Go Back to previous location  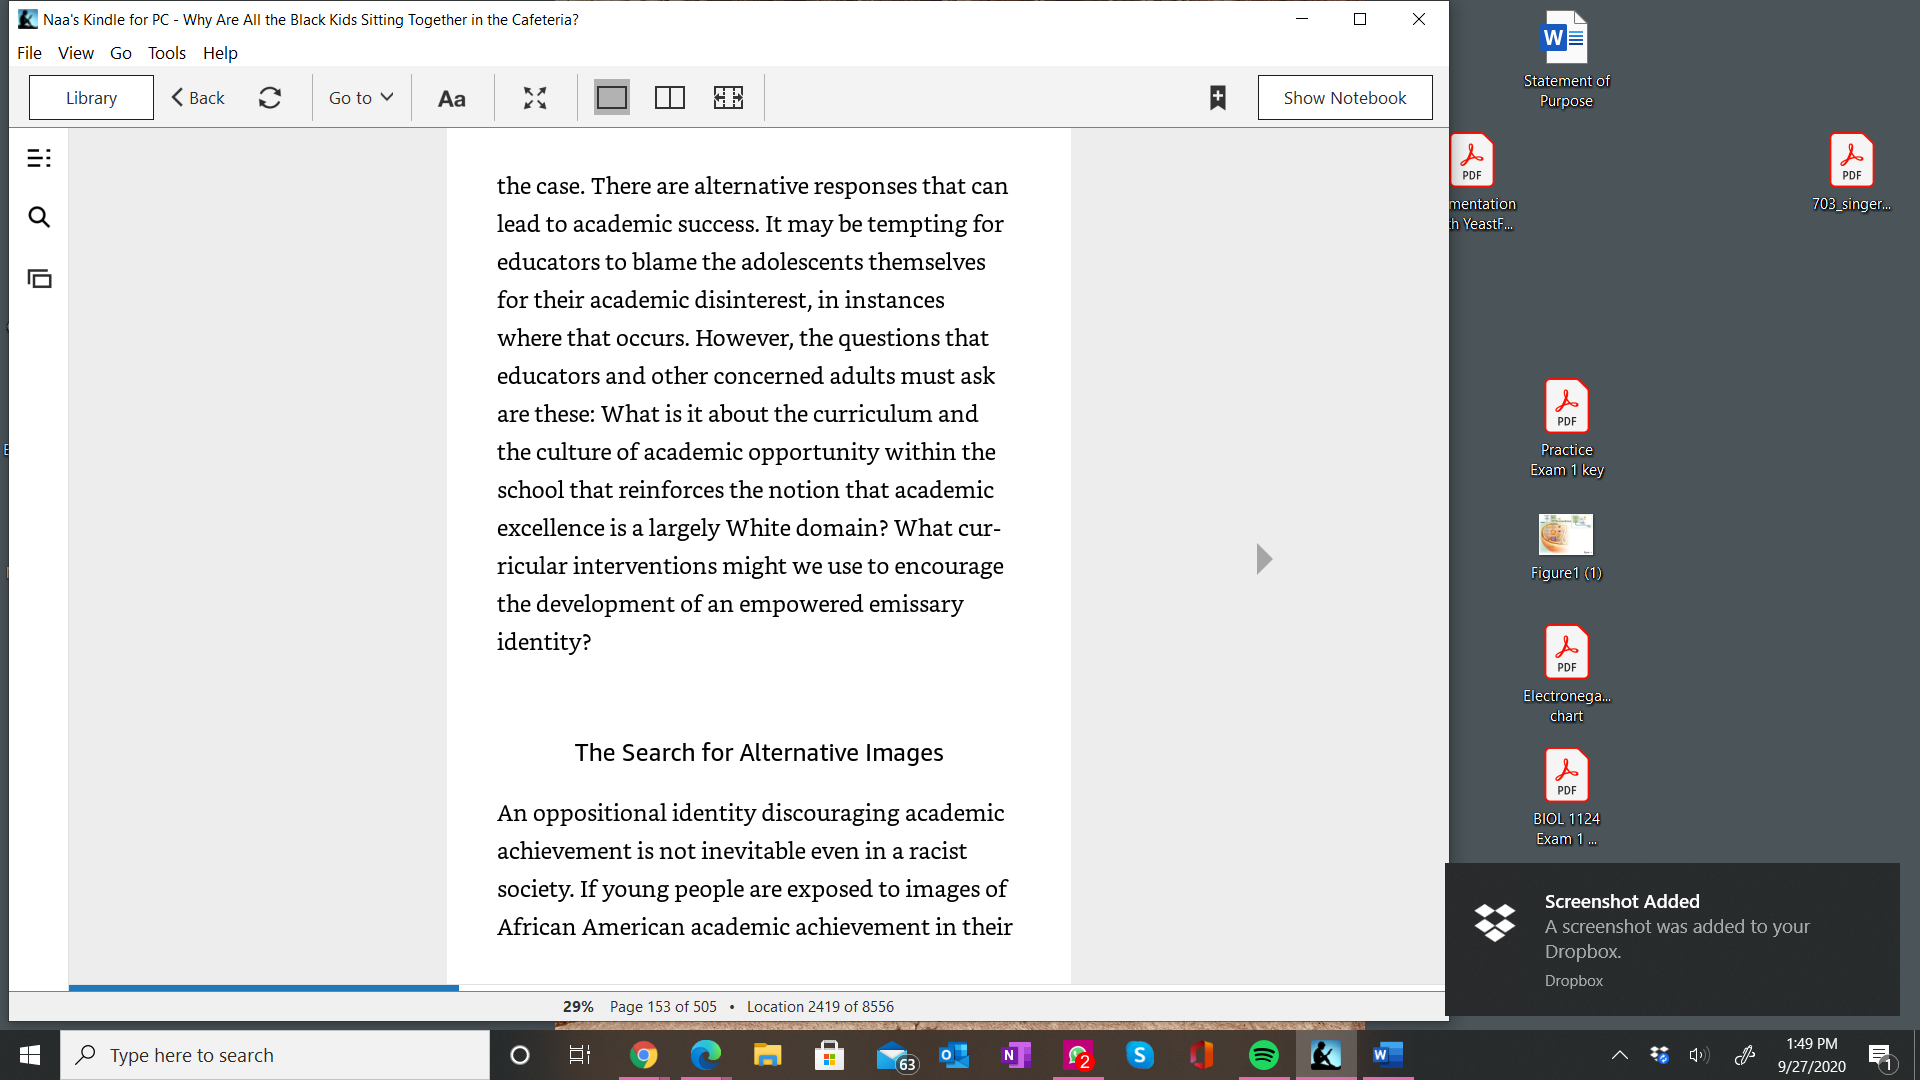(198, 98)
